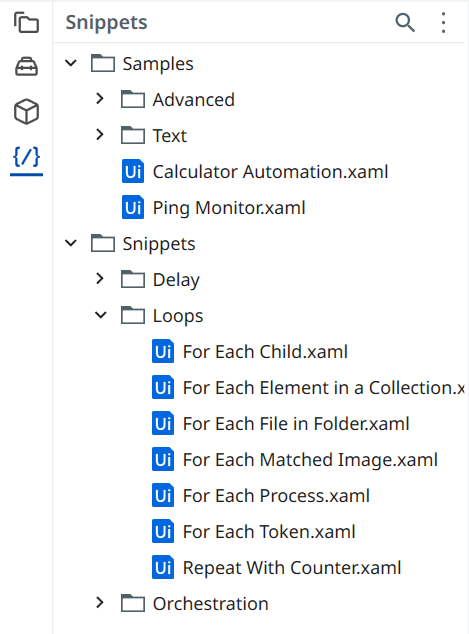469x634 pixels.
Task: Click the search magnifier in Snippets header
Action: coord(405,23)
